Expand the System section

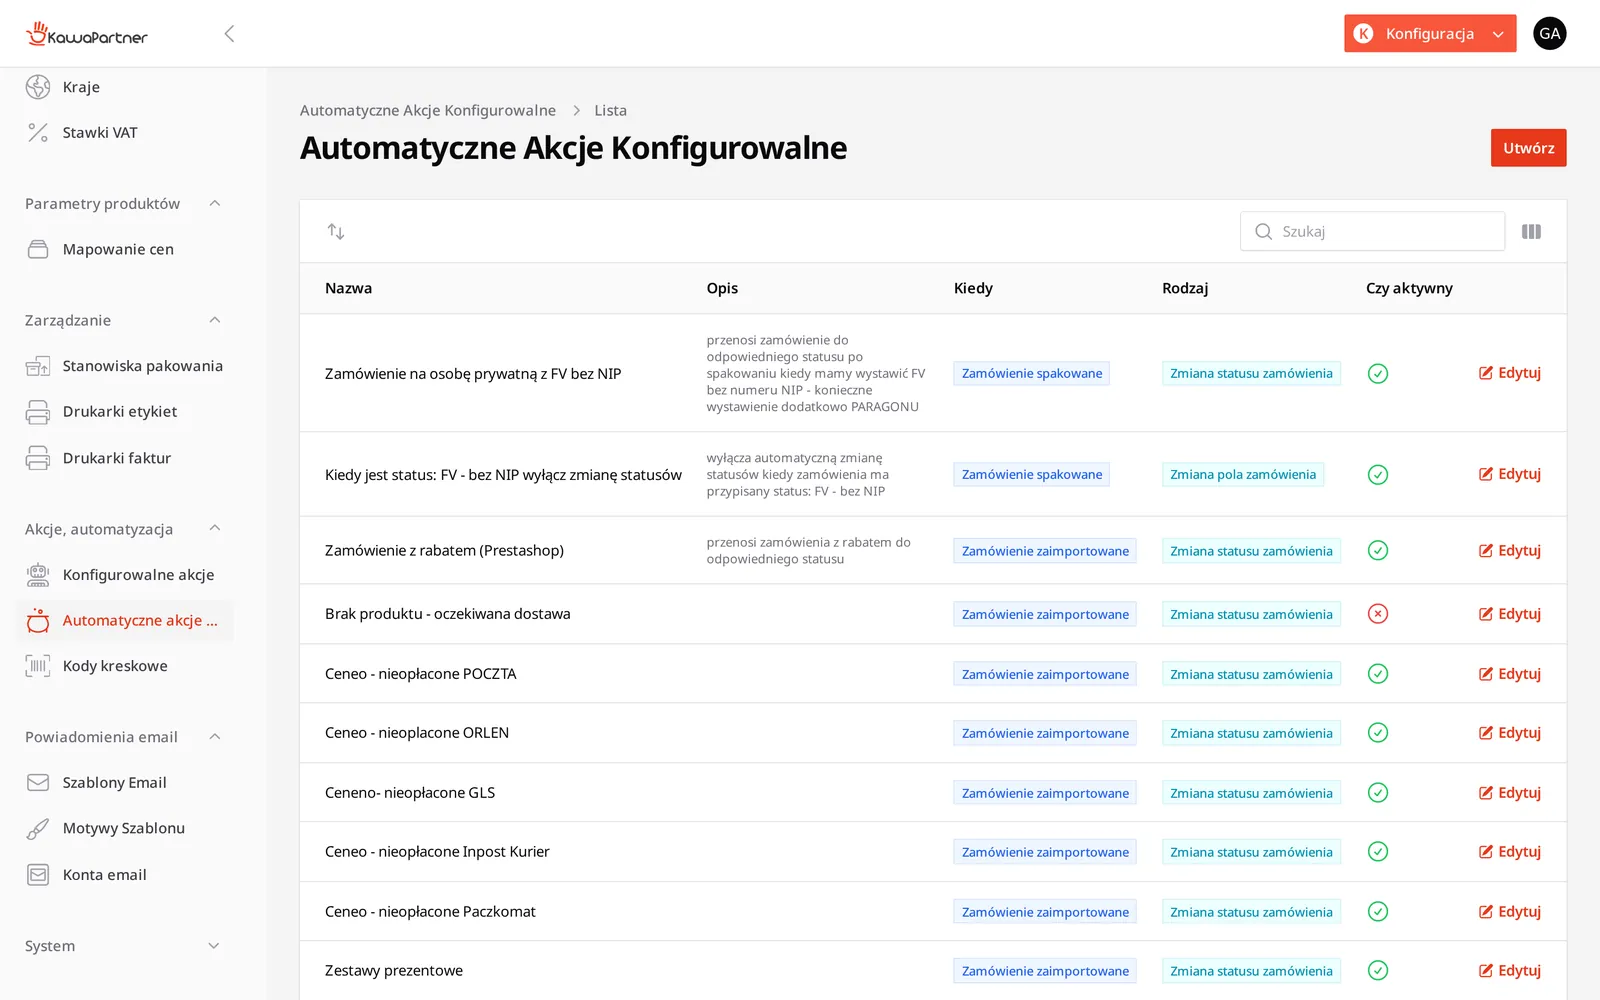point(214,946)
